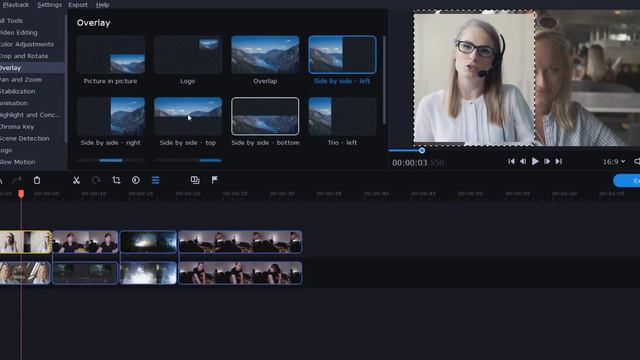The image size is (640, 360).
Task: Select the man in cap clip on overlay track
Action: [x=85, y=242]
